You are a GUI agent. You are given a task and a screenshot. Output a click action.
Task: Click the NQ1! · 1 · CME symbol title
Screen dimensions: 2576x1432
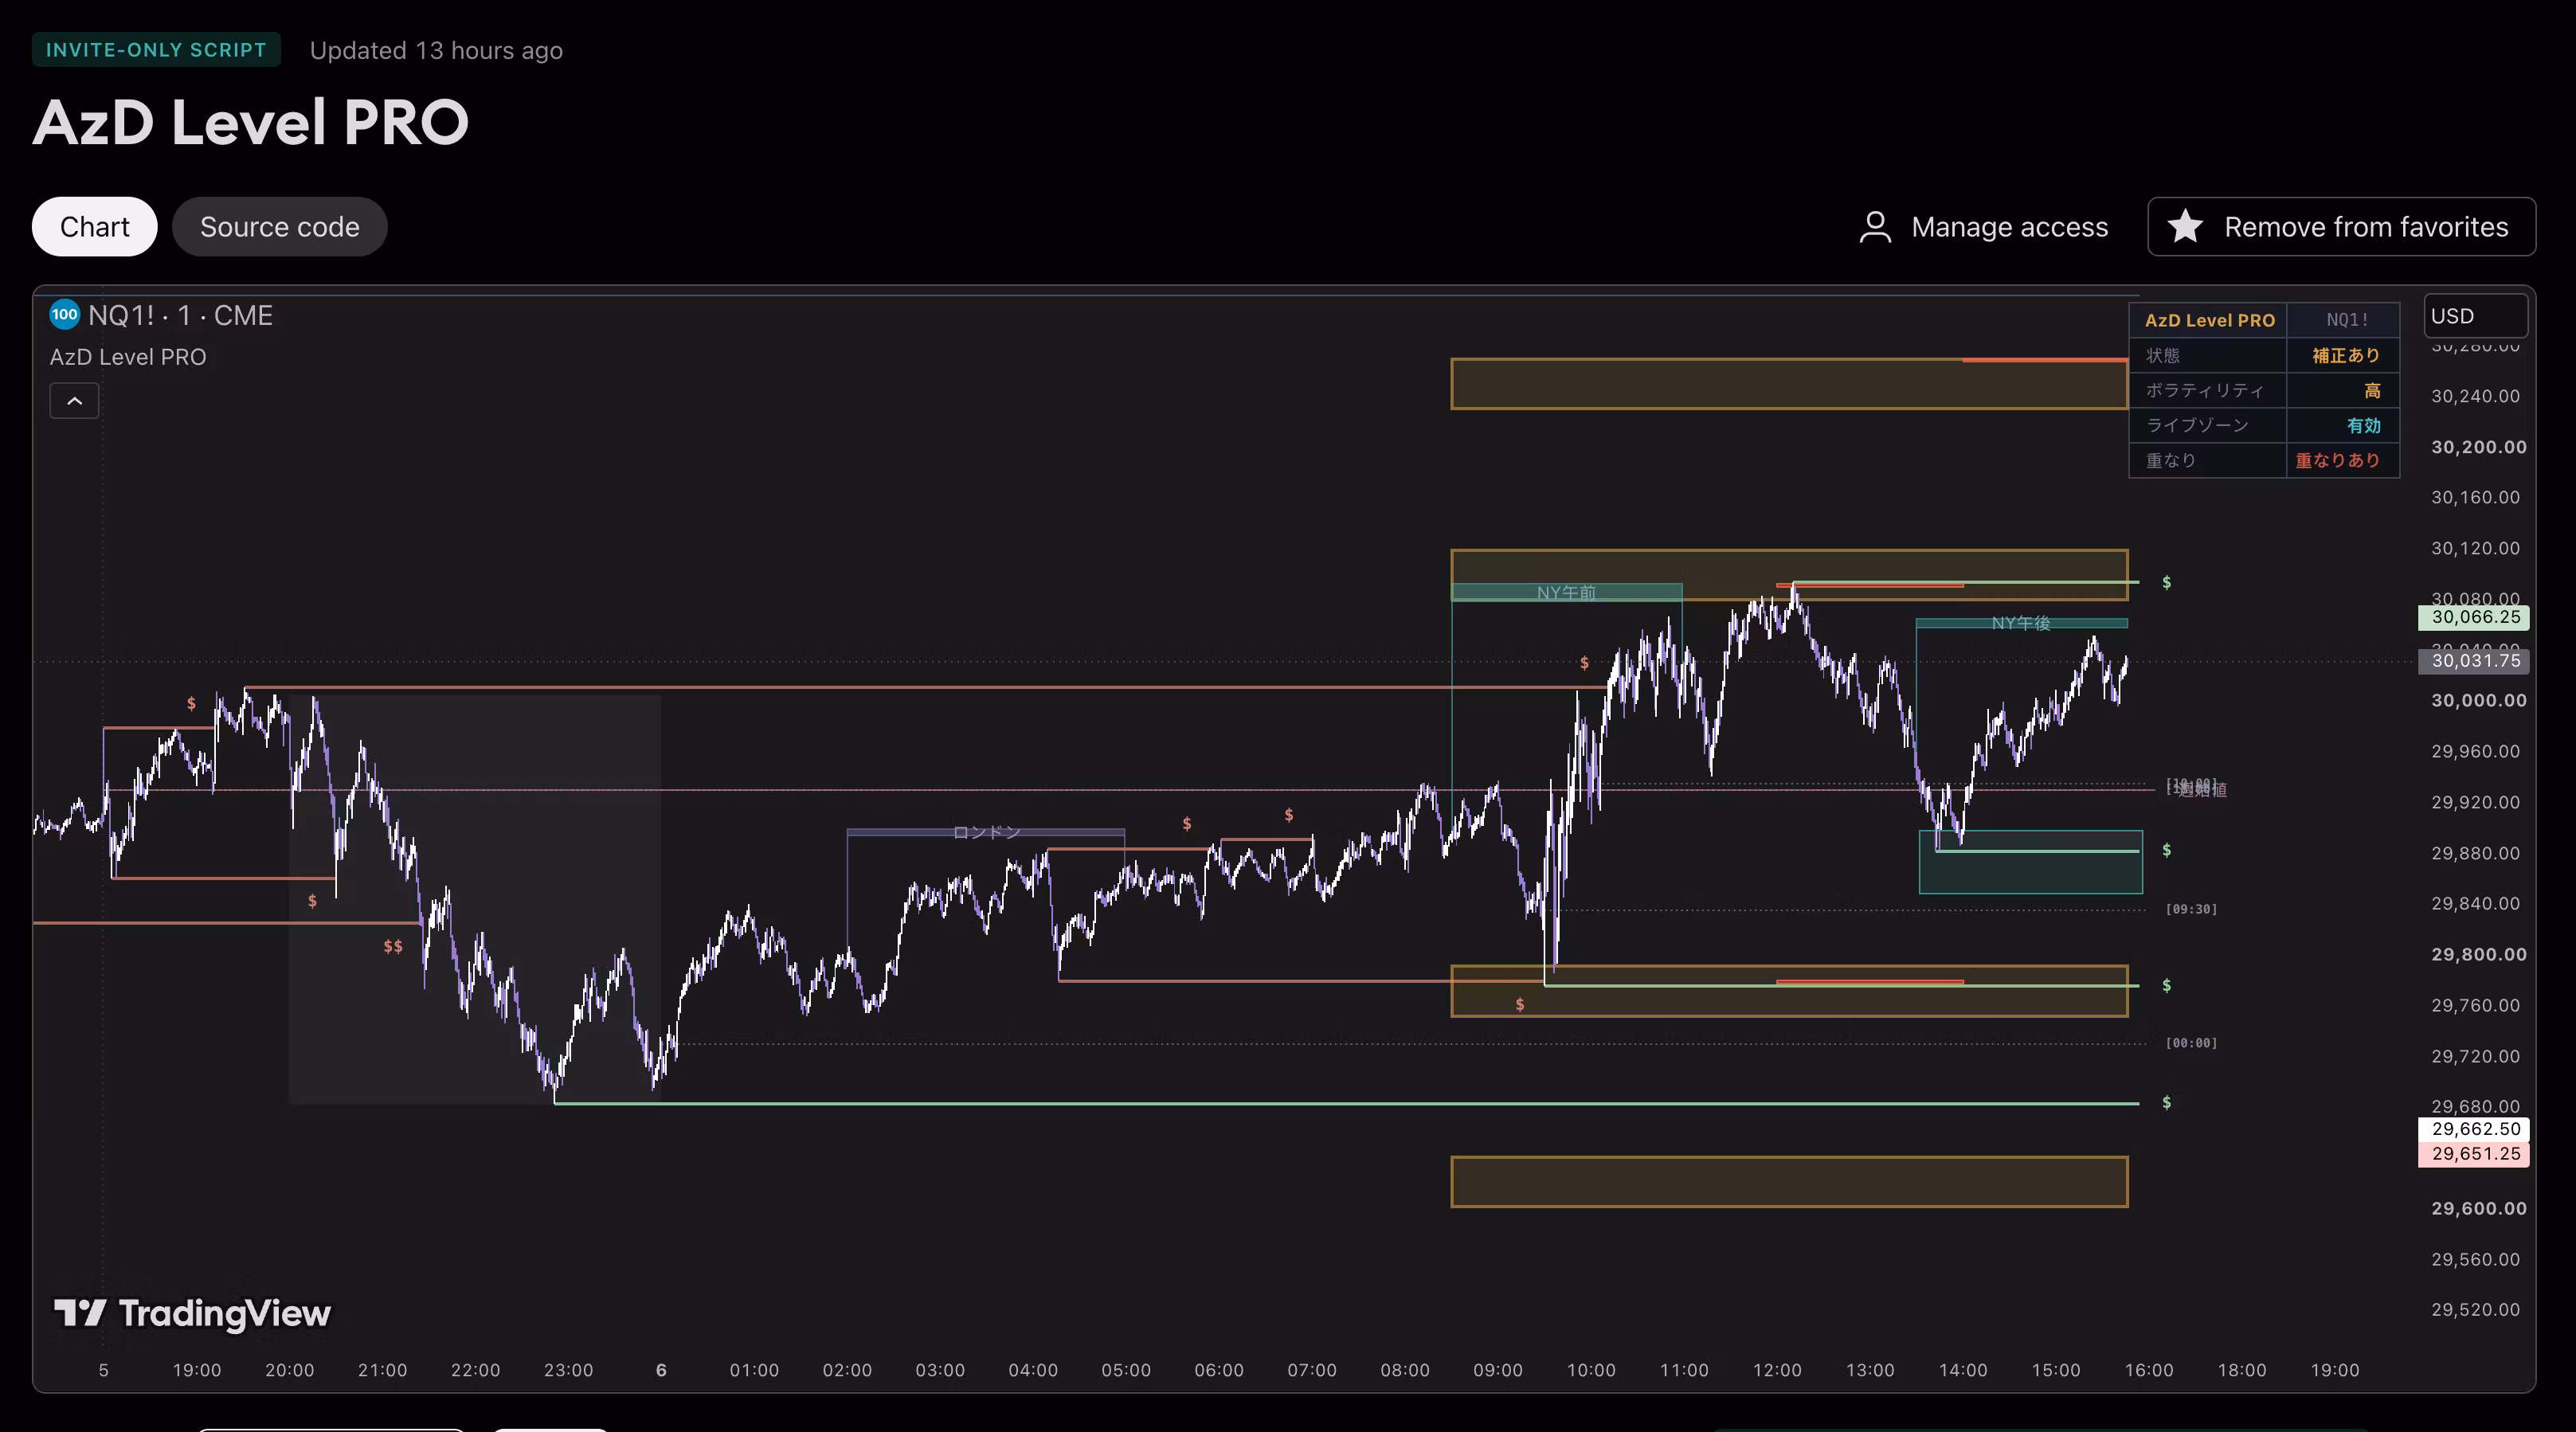180,315
